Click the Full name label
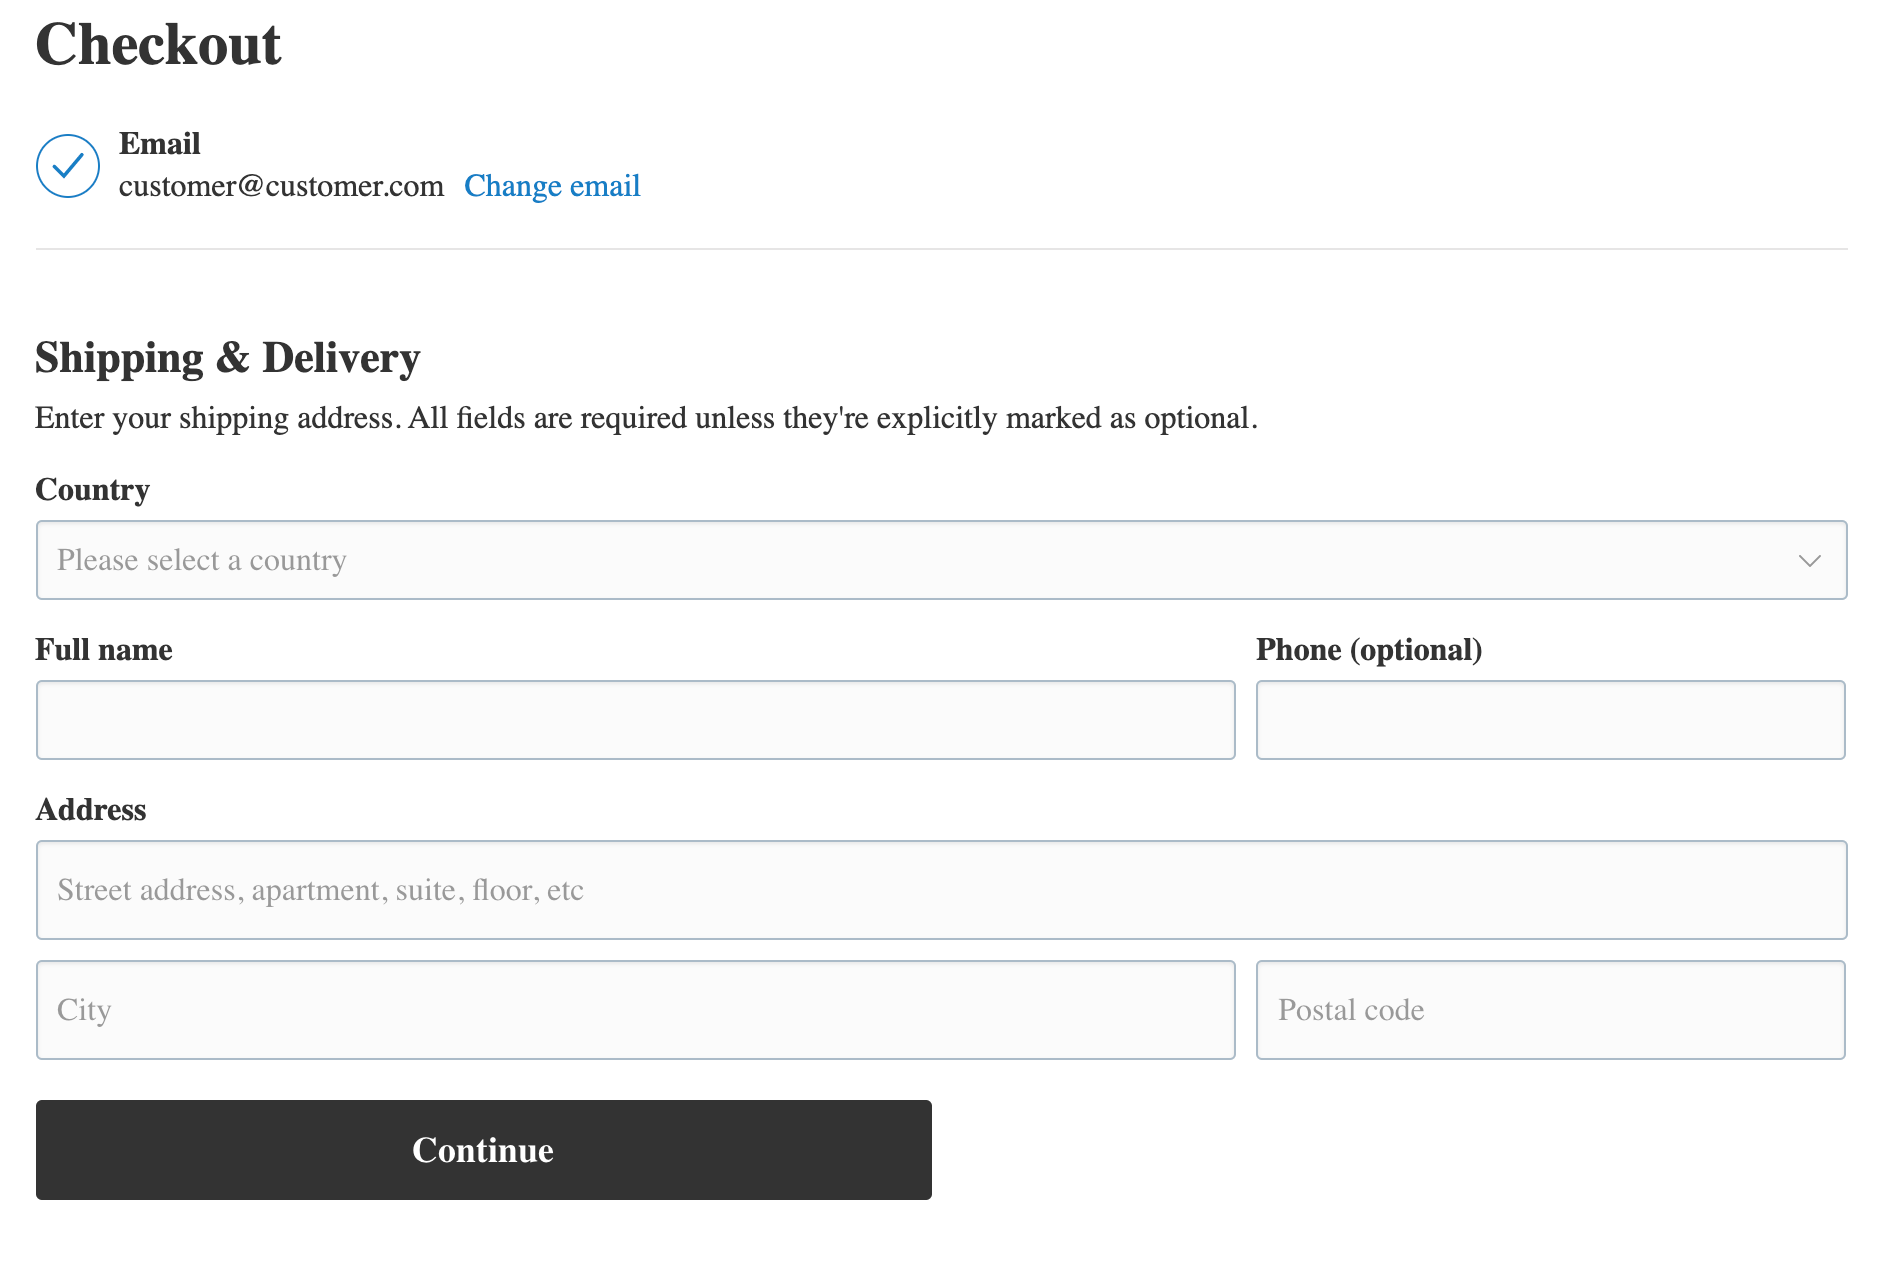The width and height of the screenshot is (1892, 1264). coord(104,650)
